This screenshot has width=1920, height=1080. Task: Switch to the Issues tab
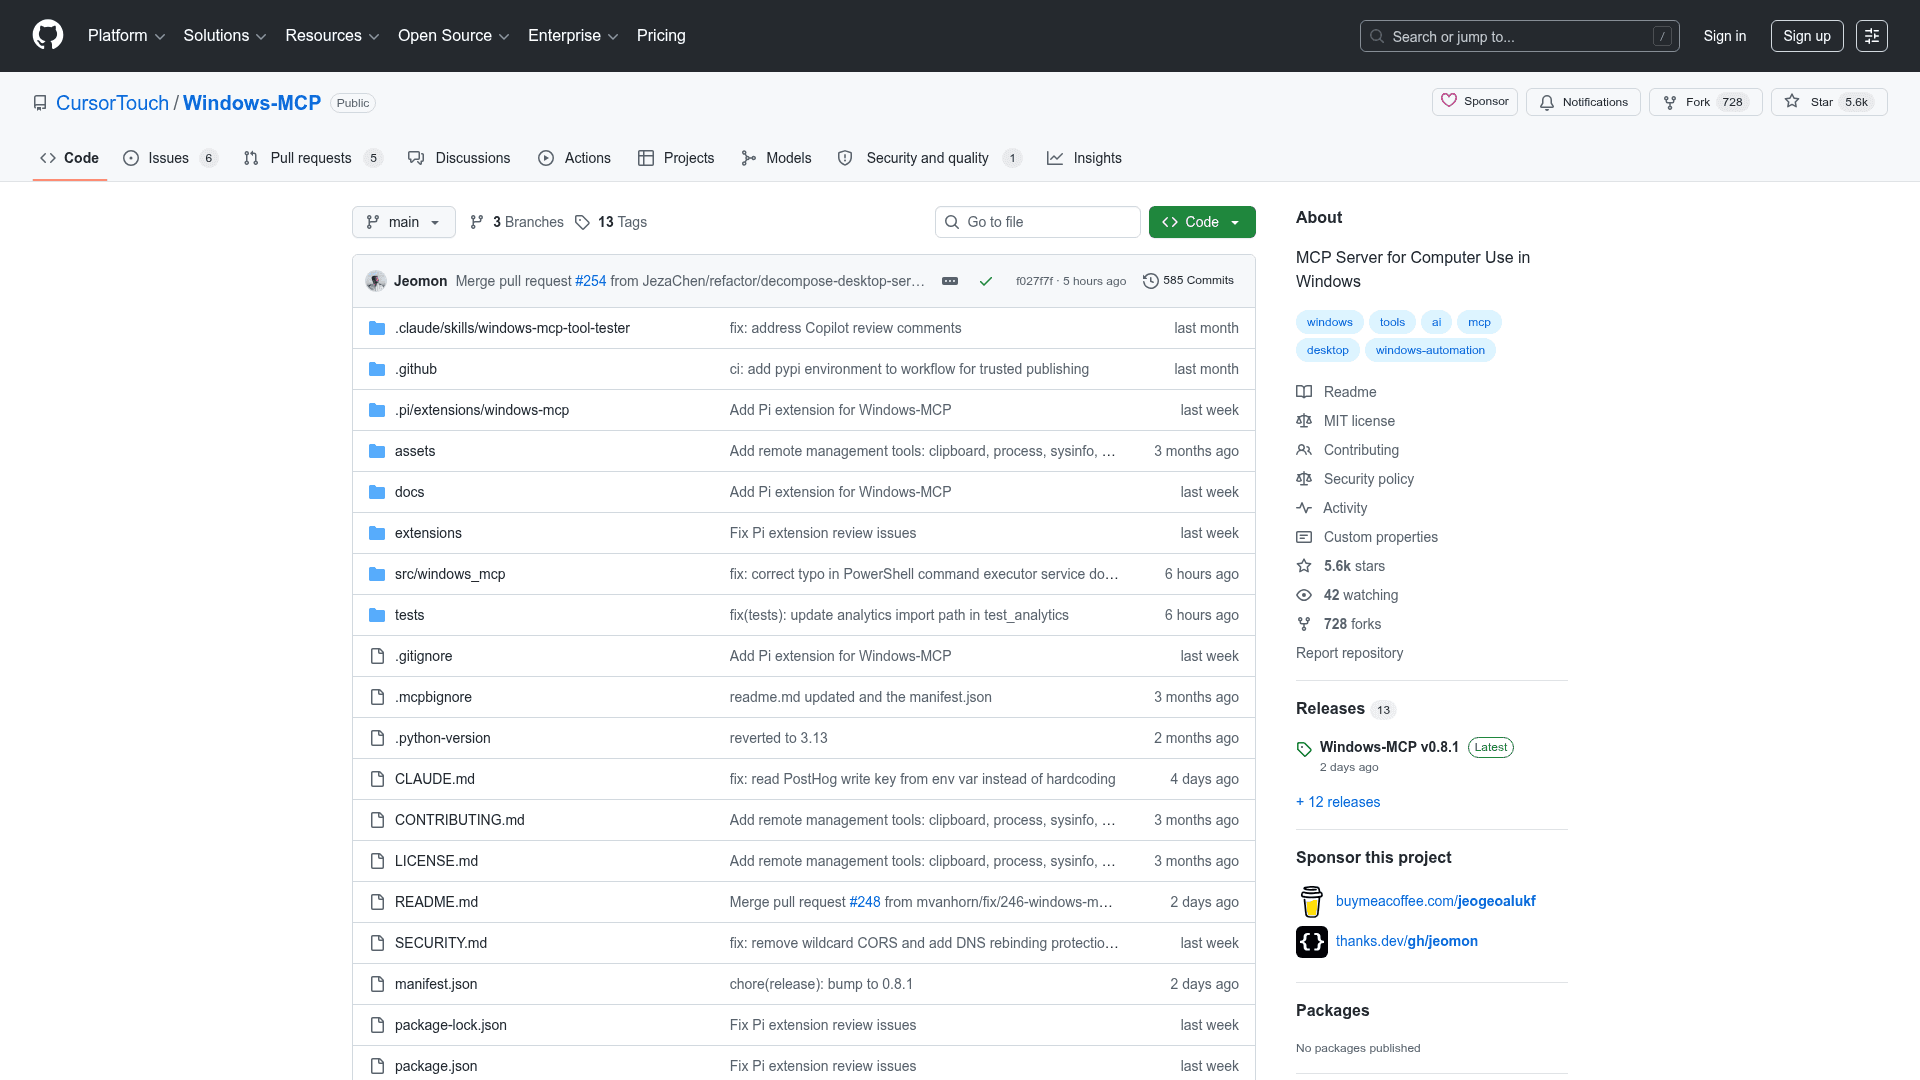[x=170, y=158]
